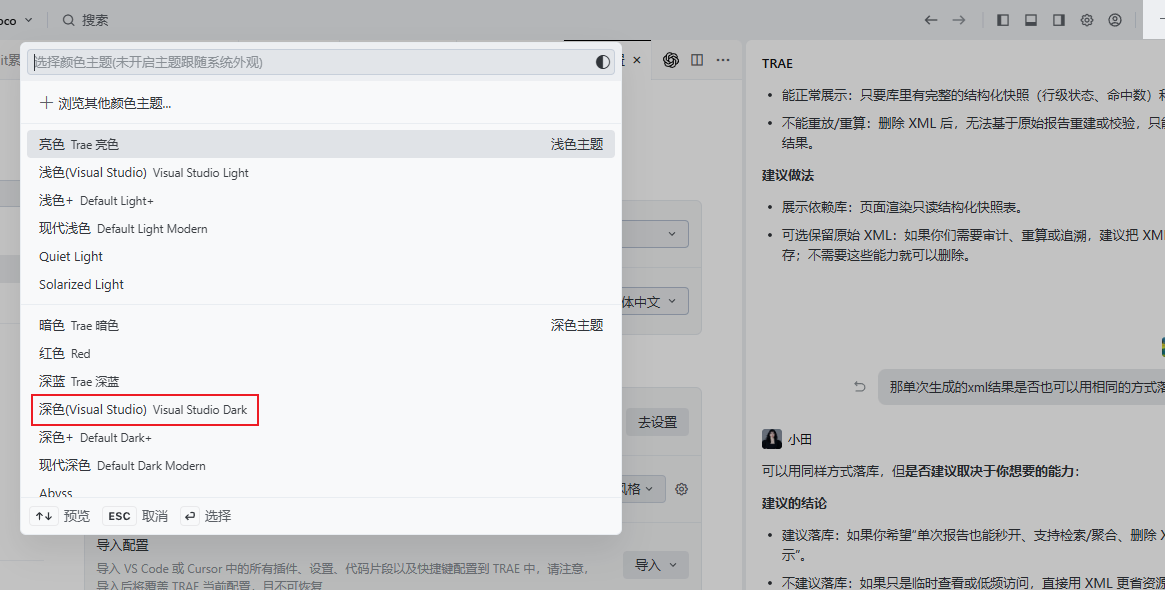This screenshot has height=590, width=1165.
Task: Toggle the bottom panel layout icon
Action: tap(1031, 20)
